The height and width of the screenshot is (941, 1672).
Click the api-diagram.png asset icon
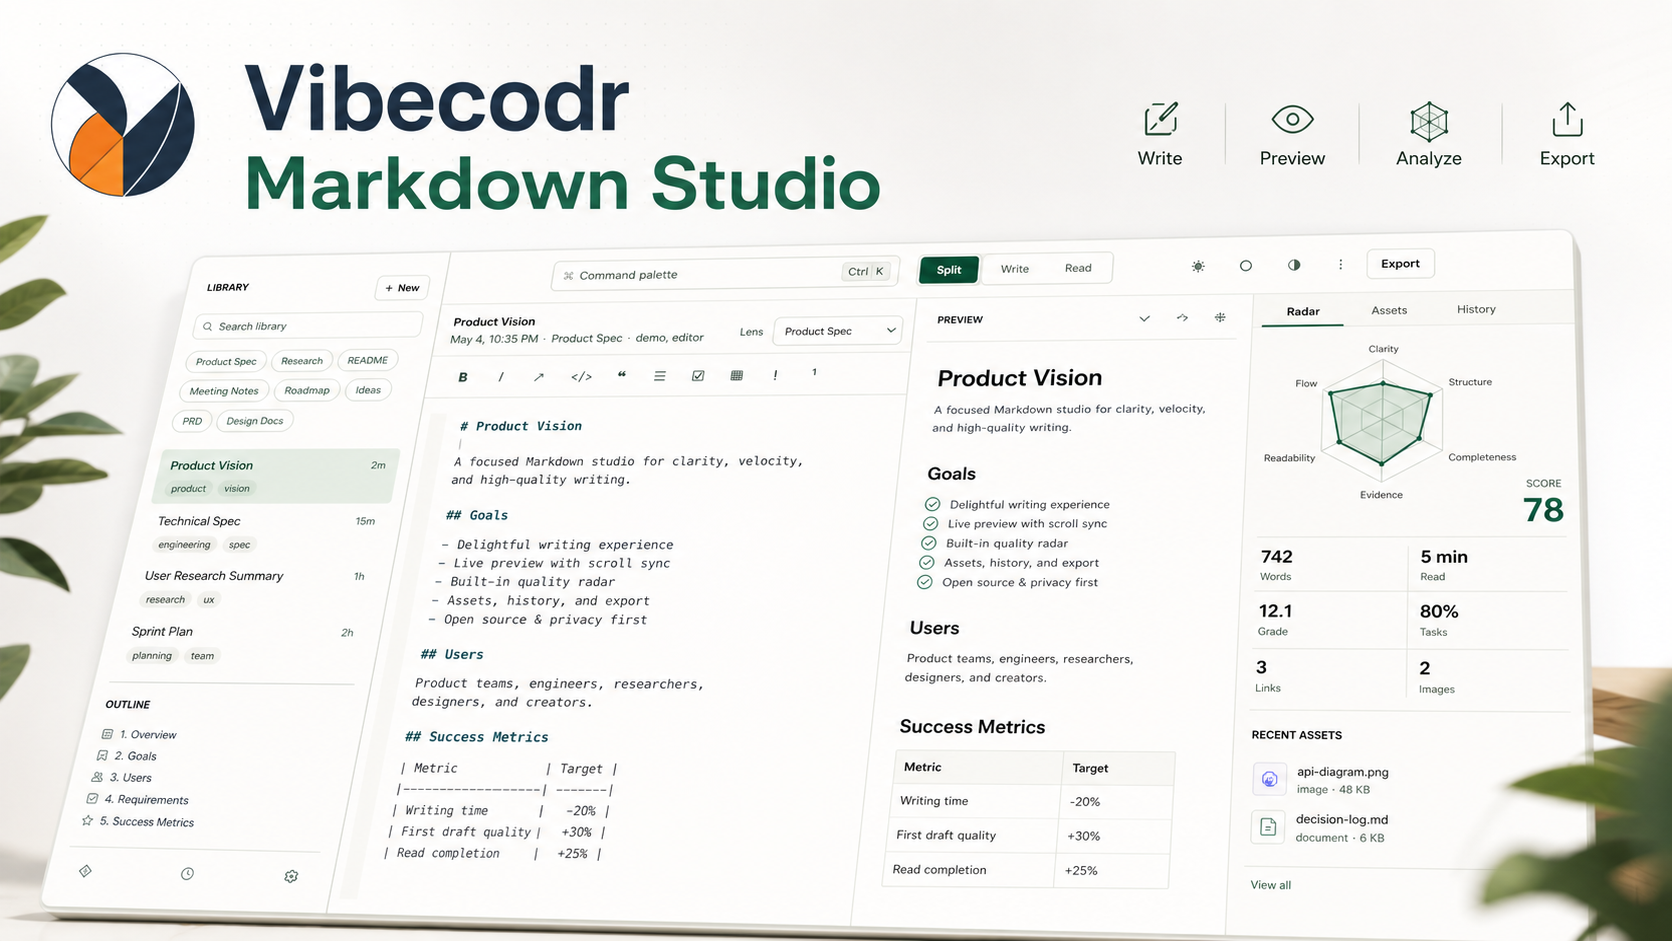[1269, 779]
